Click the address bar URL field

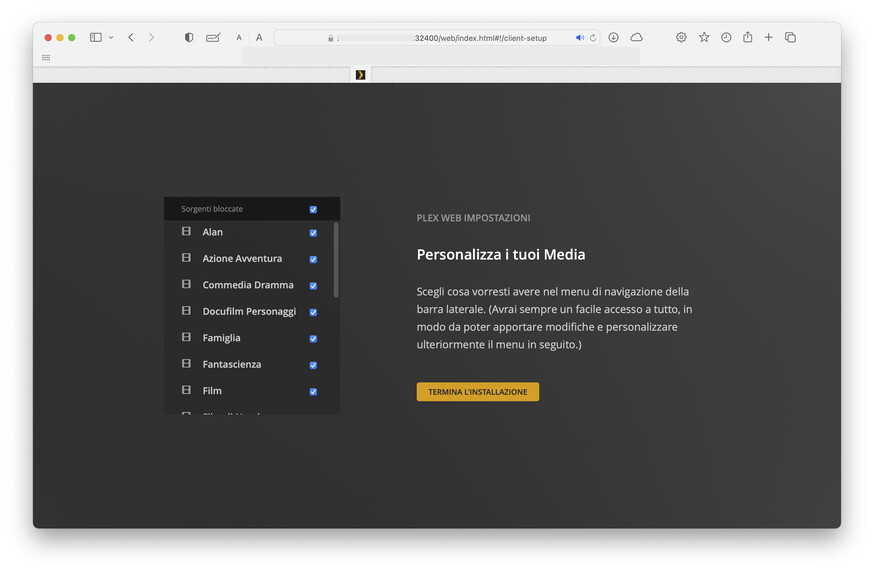[436, 38]
